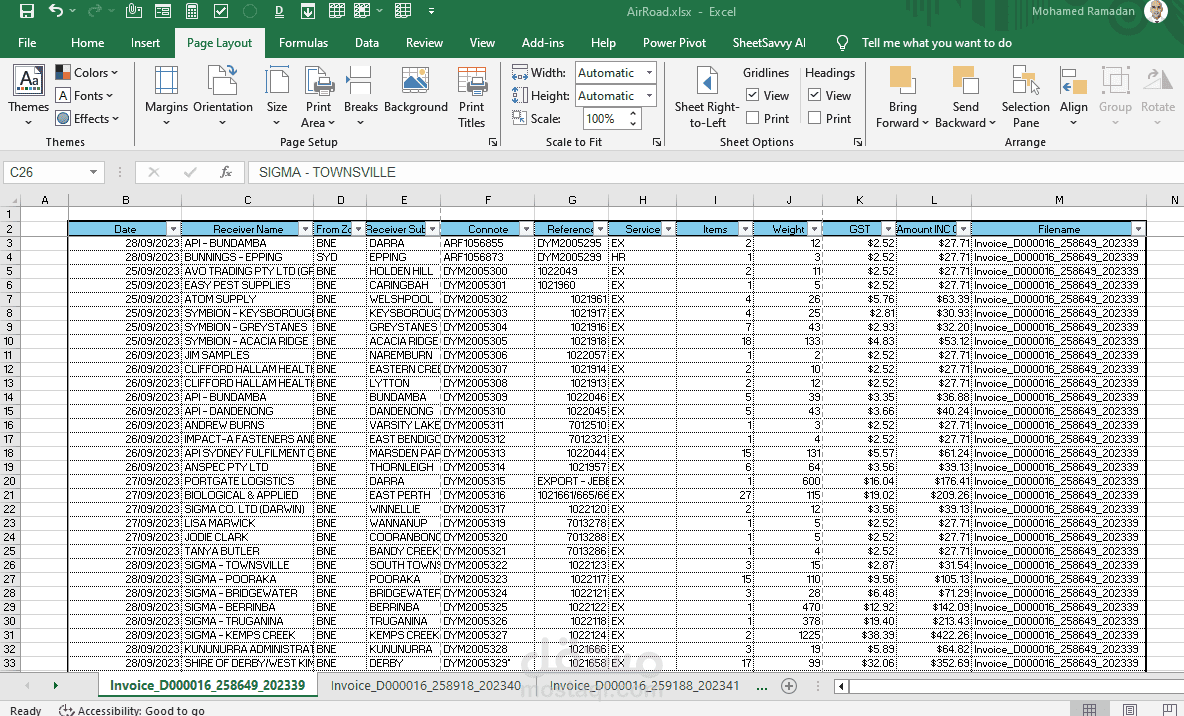1184x716 pixels.
Task: Open the Sheet Options dialog launcher
Action: click(x=858, y=142)
